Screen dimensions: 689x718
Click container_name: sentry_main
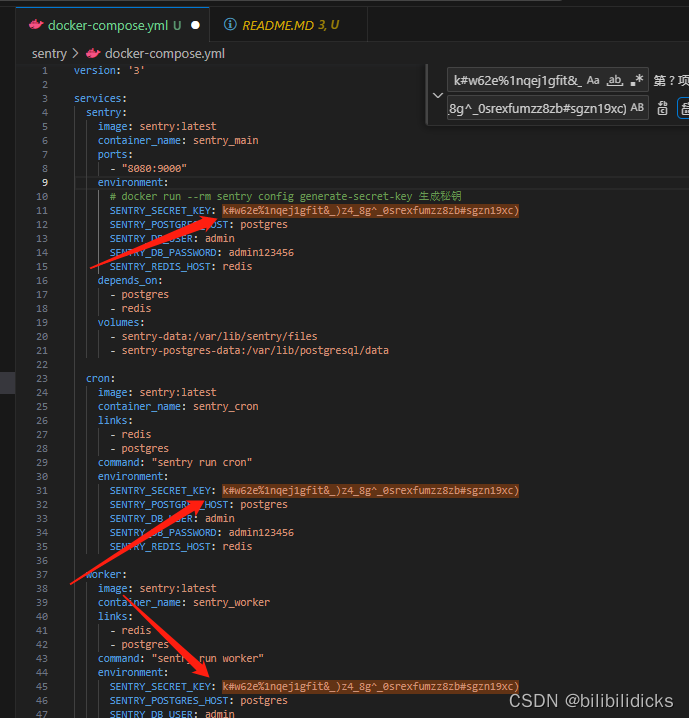[x=178, y=141]
